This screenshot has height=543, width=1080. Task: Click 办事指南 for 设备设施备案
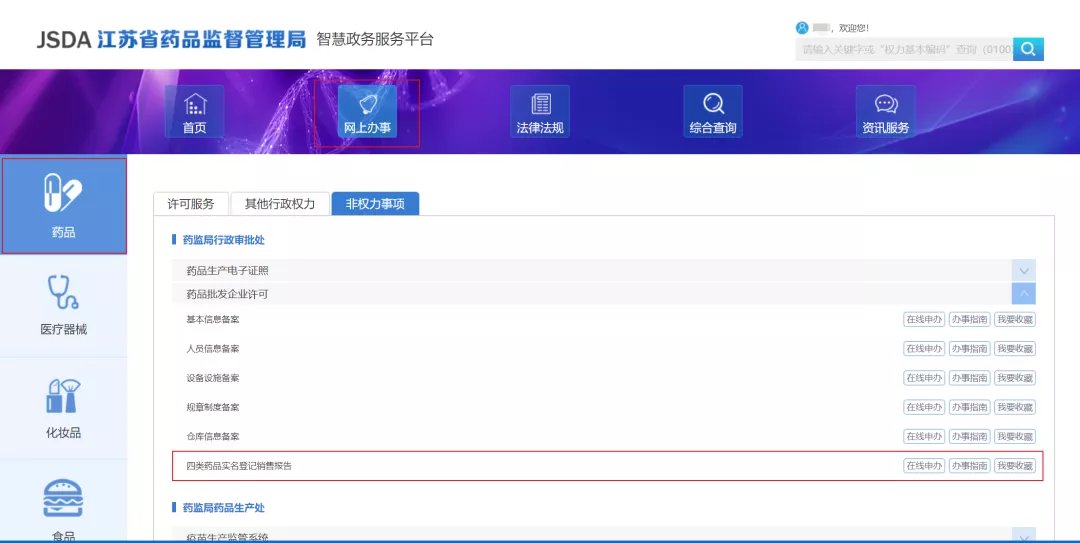tap(969, 378)
